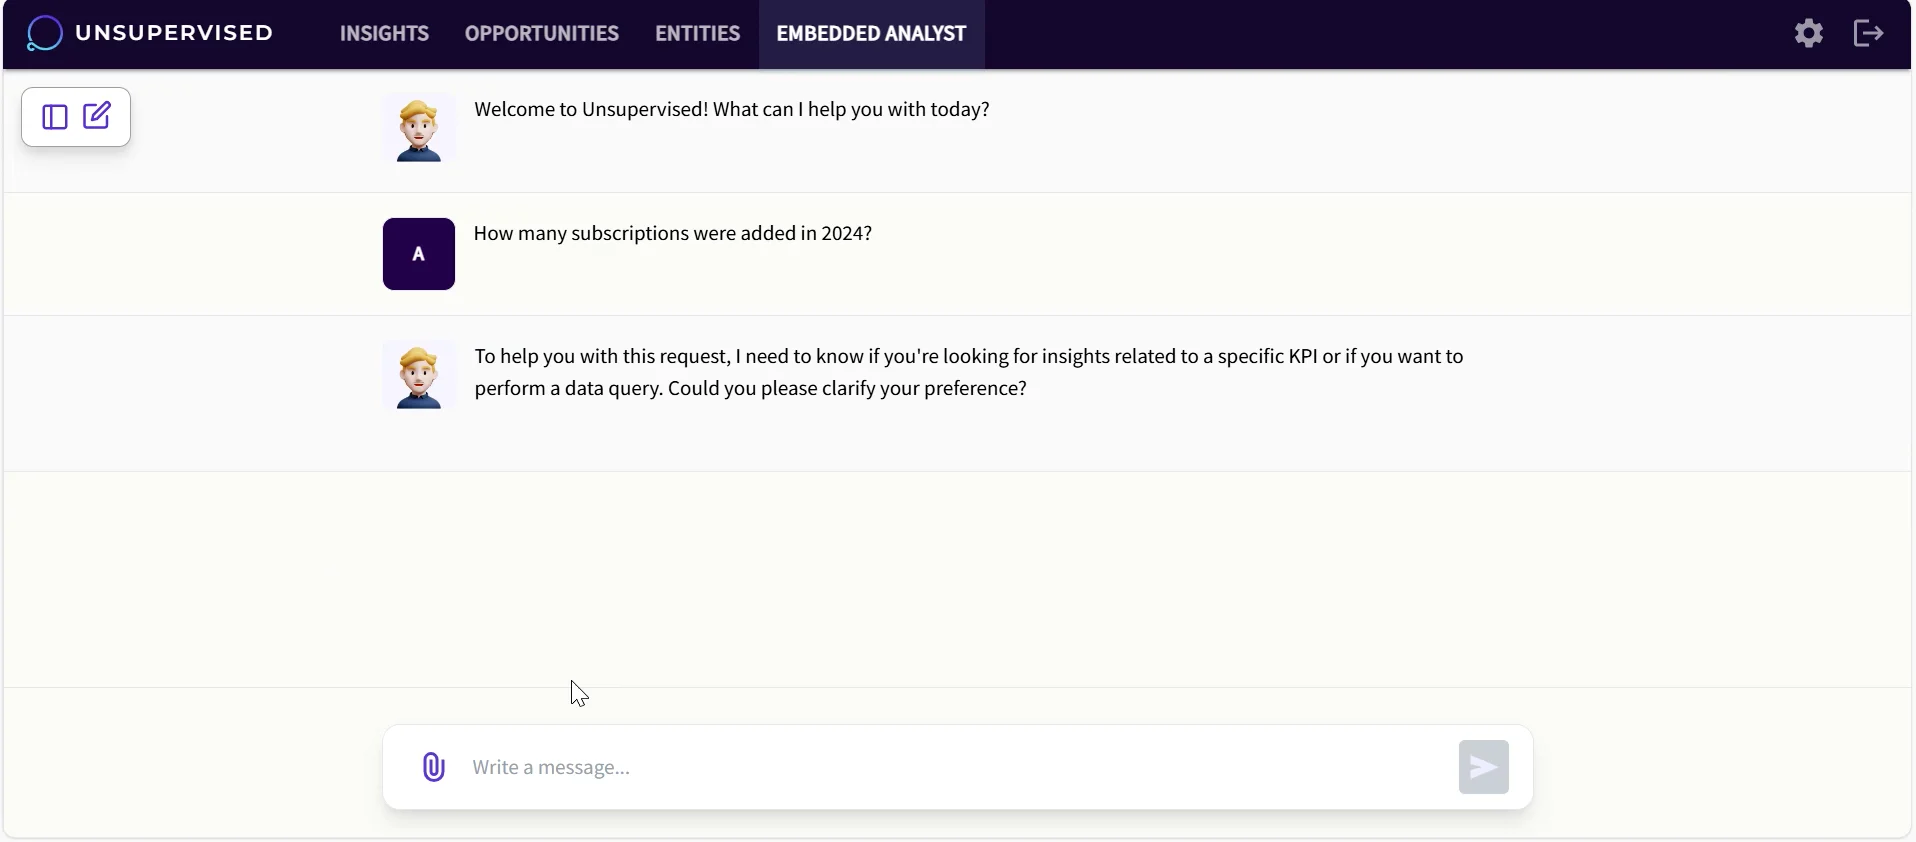Log out using the exit icon
The height and width of the screenshot is (842, 1916).
click(1868, 34)
